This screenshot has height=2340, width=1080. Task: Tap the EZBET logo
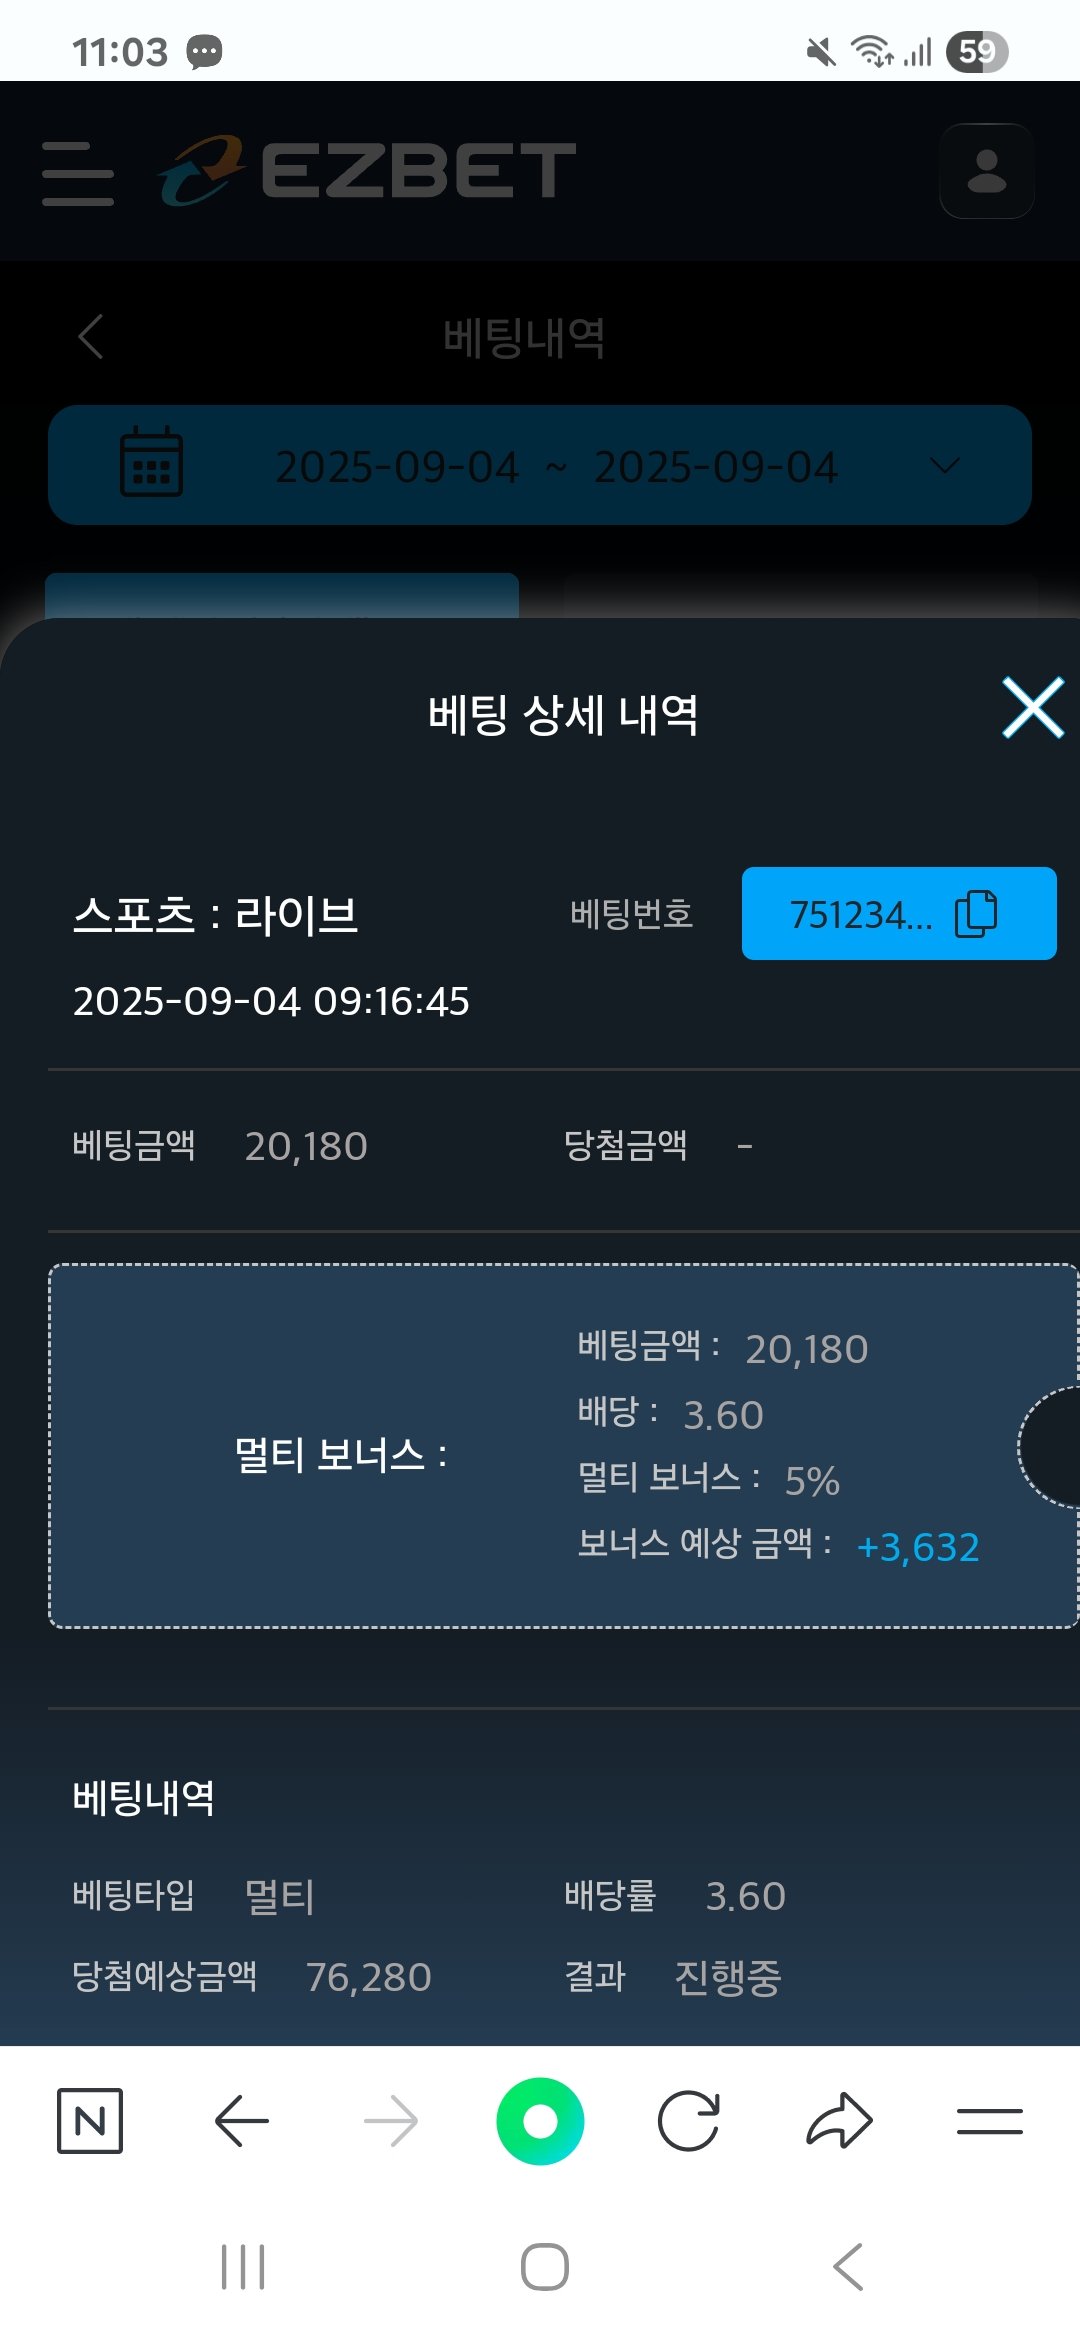coord(368,171)
